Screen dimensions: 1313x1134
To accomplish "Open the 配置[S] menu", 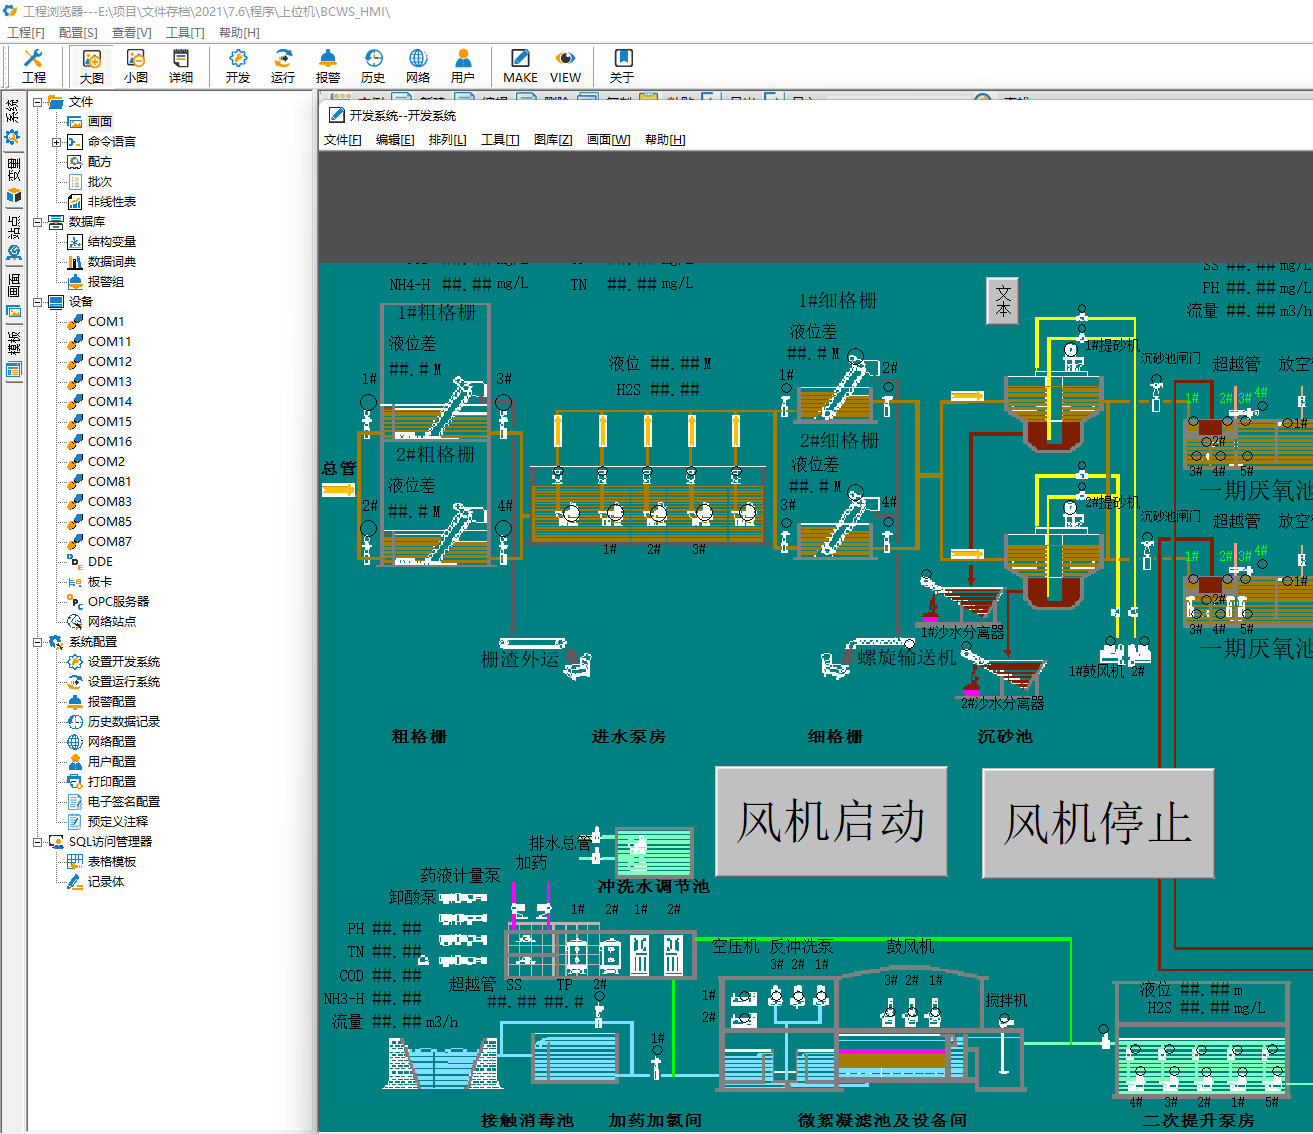I will coord(78,33).
